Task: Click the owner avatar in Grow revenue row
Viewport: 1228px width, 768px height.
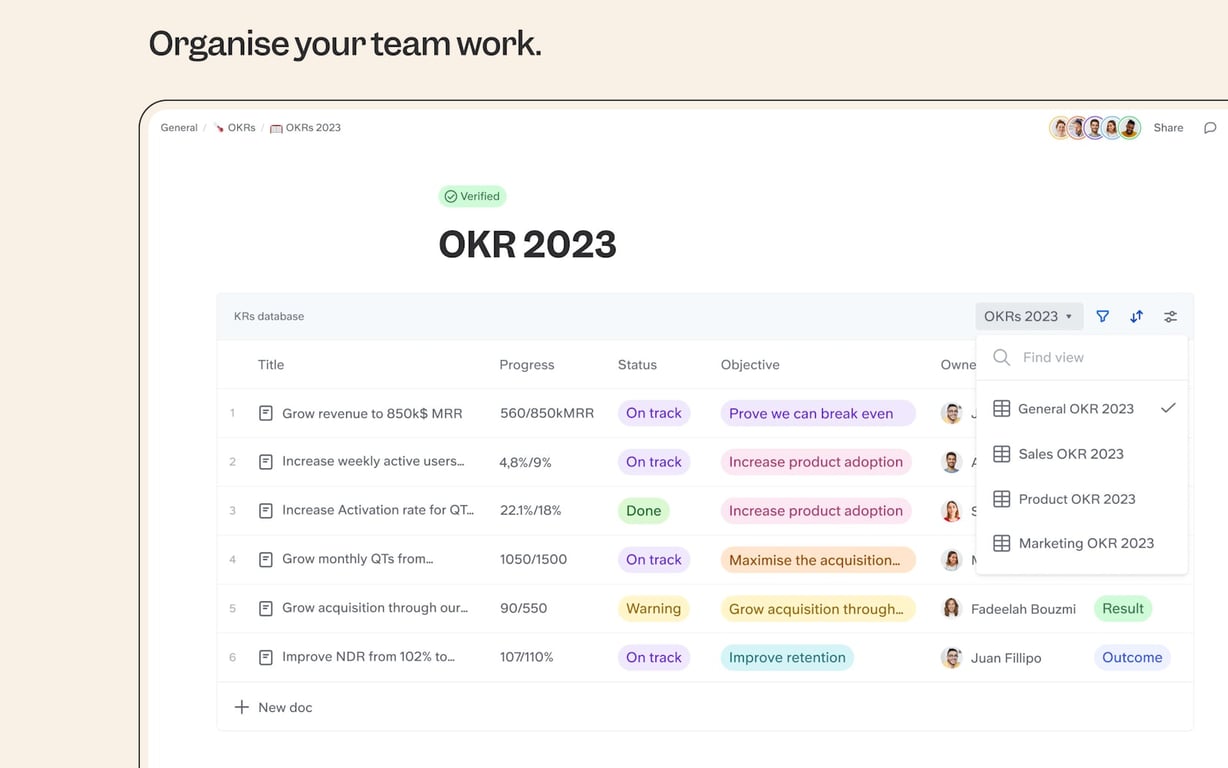Action: click(x=951, y=413)
